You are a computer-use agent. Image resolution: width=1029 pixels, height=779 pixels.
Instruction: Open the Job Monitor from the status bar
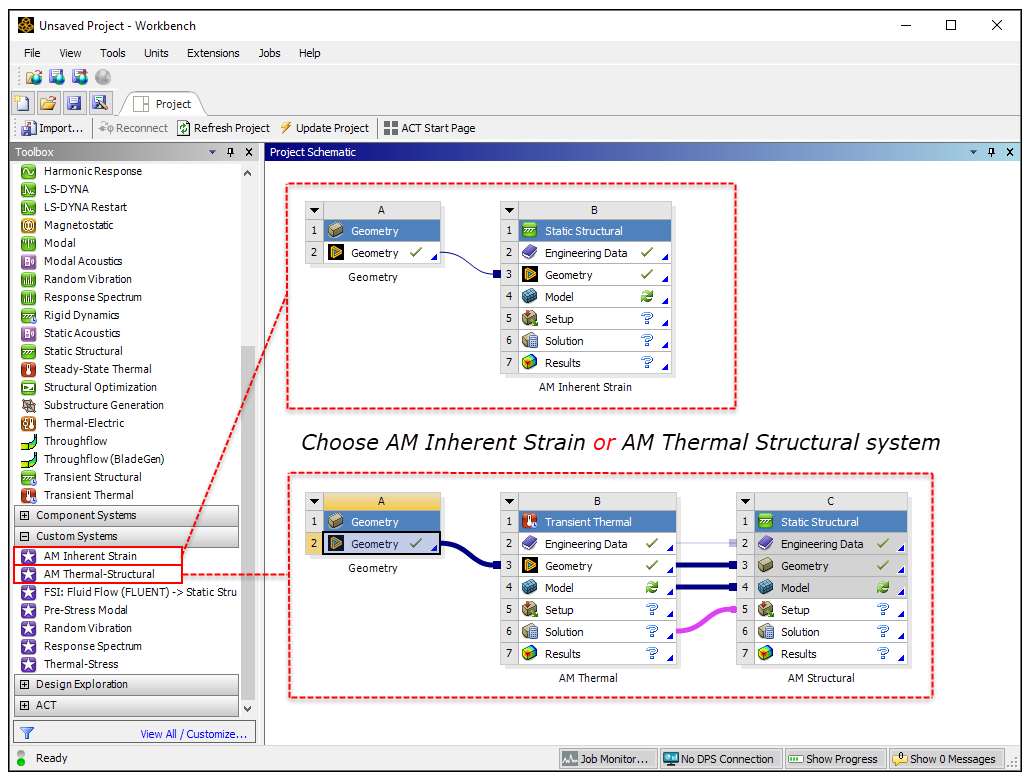coord(607,758)
